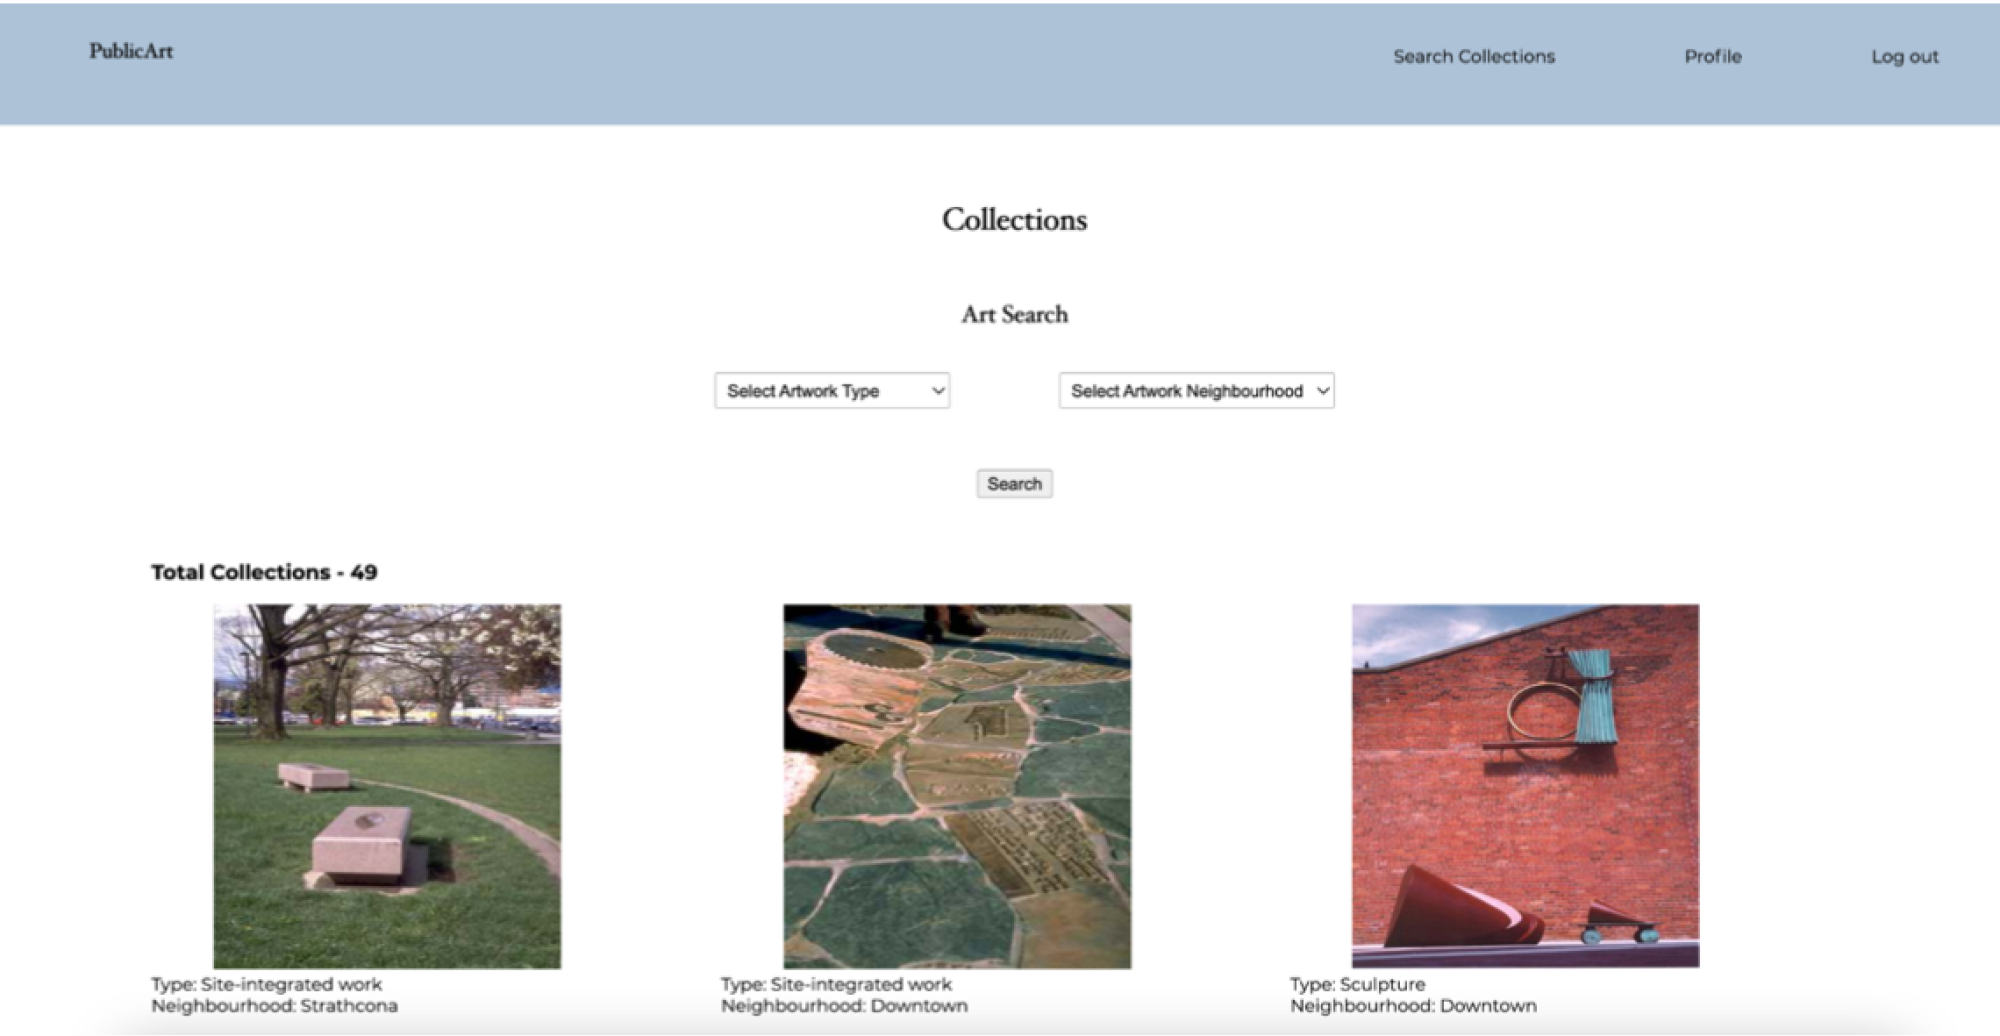This screenshot has height=1036, width=2000.
Task: Click the "Neighbourhood: Strathcona" caption
Action: 274,1006
